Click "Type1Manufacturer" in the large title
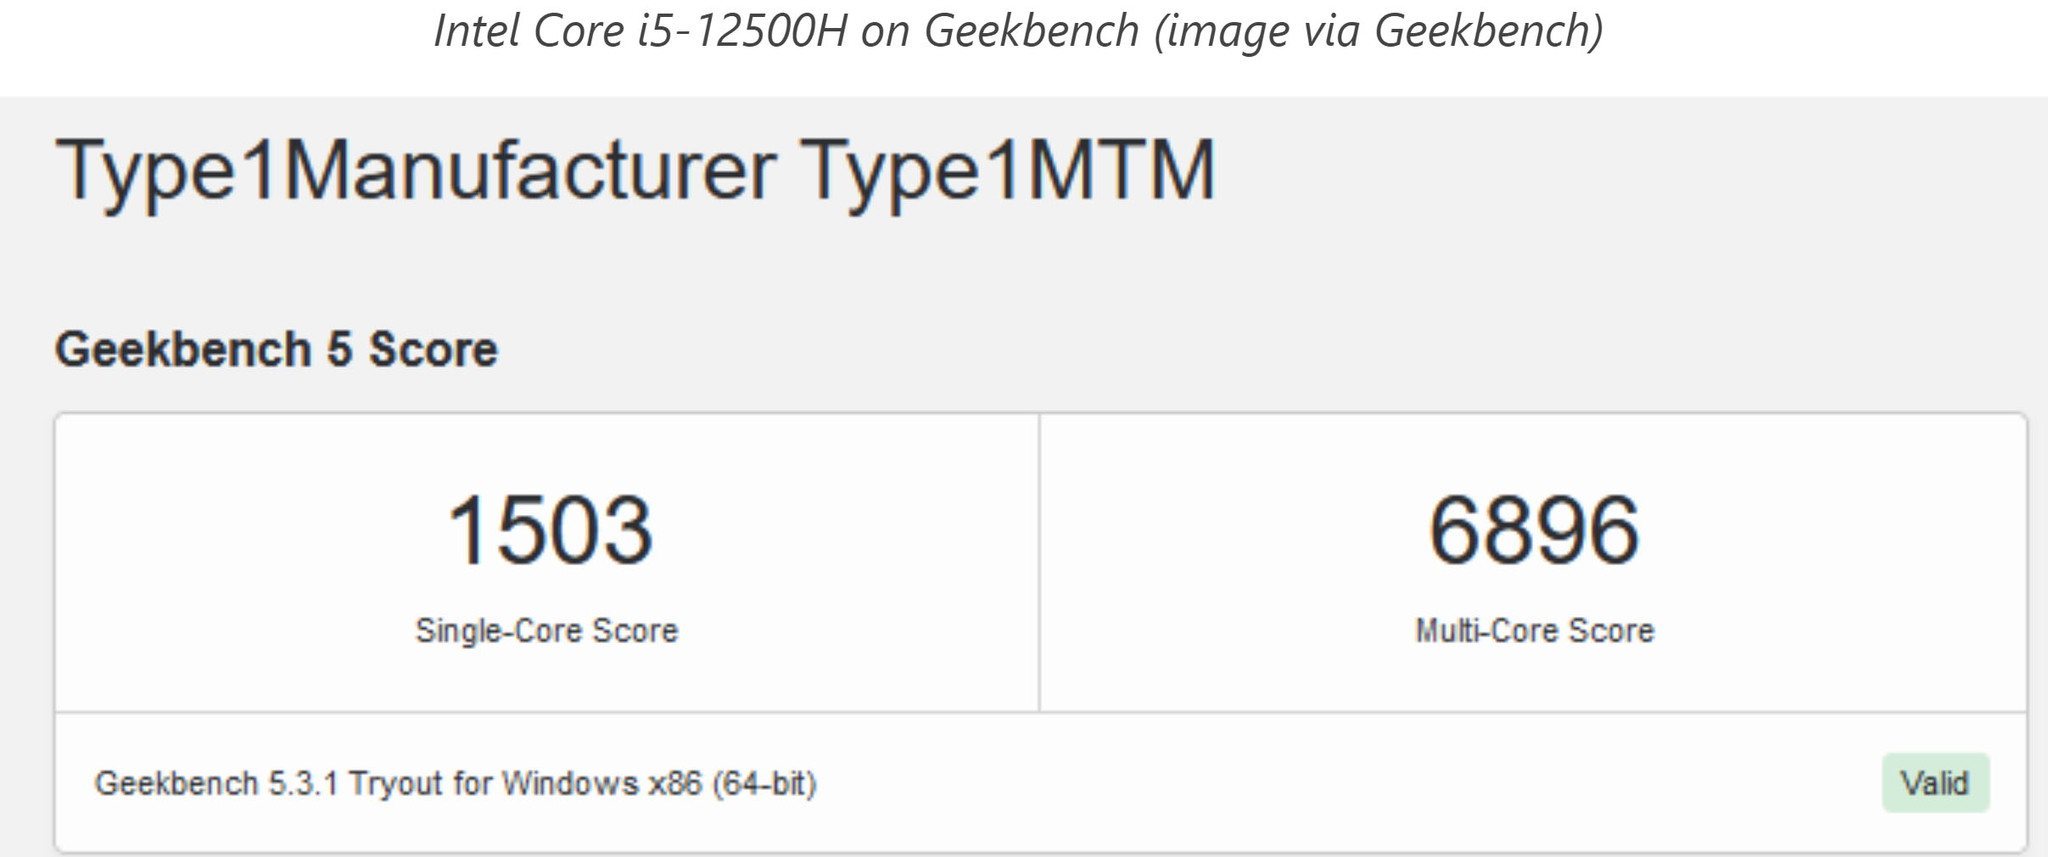This screenshot has width=2048, height=857. point(415,170)
